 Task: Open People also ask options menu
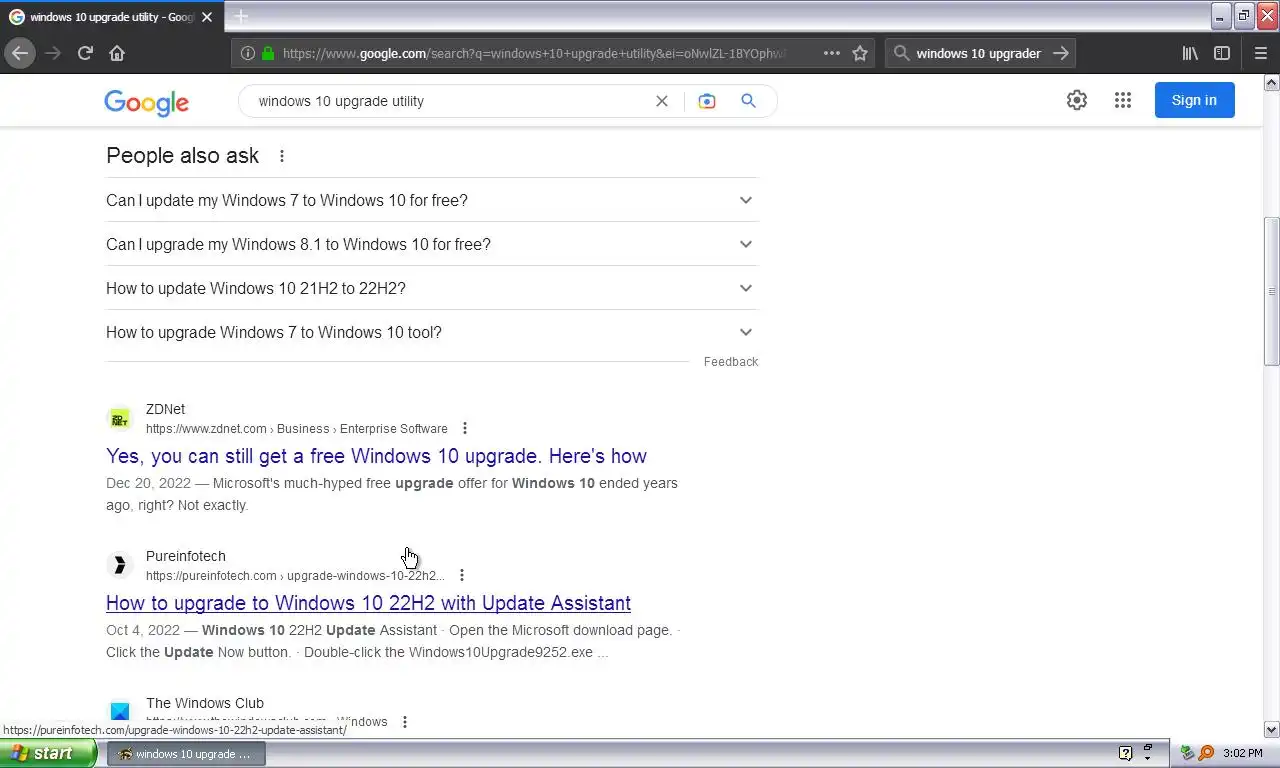coord(282,156)
